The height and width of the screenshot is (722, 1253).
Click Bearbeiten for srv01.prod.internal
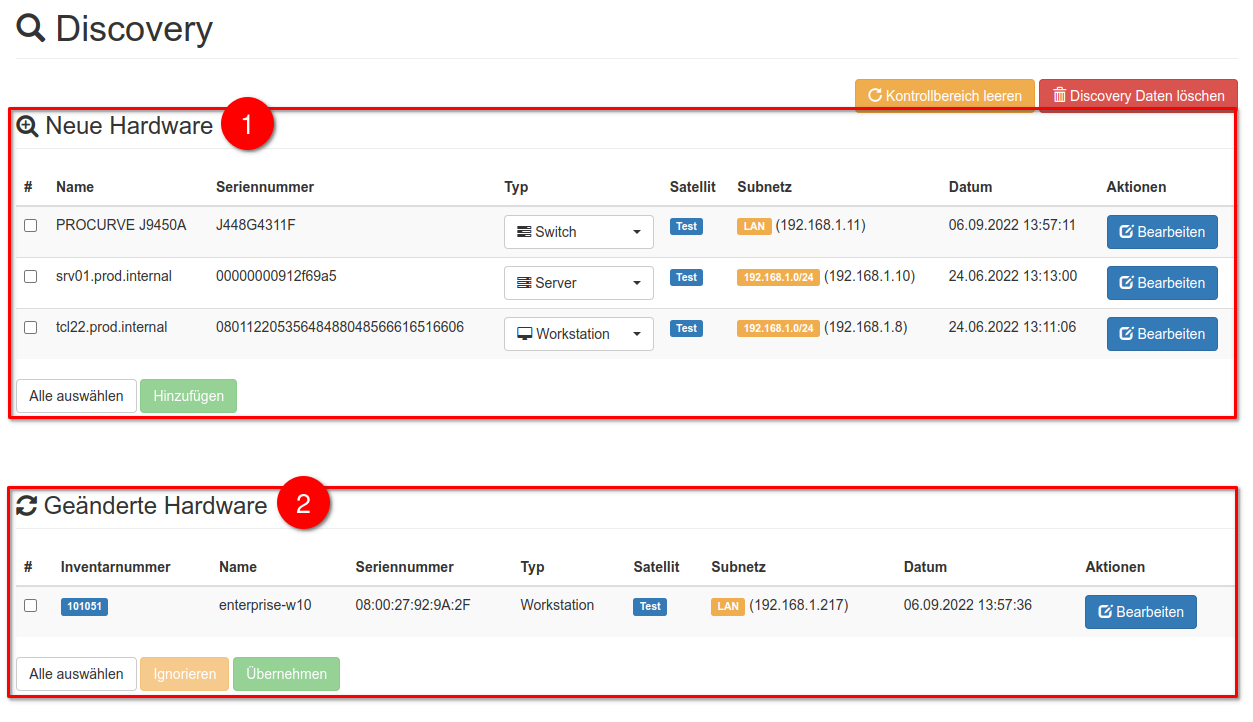pyautogui.click(x=1161, y=283)
